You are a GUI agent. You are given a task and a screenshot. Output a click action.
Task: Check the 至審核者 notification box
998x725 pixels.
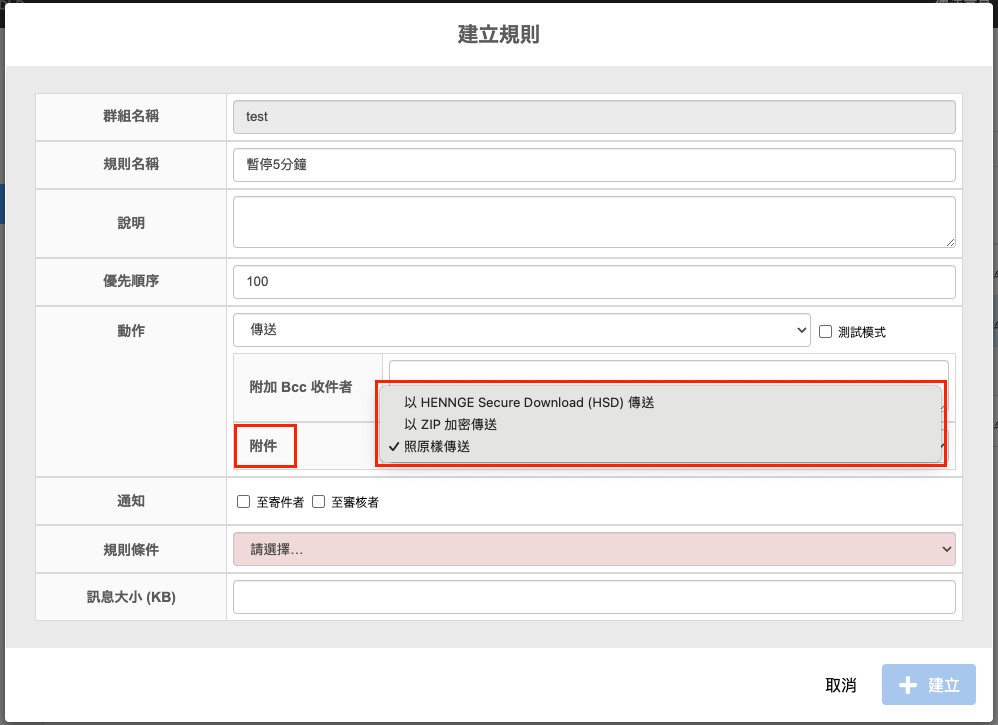[x=318, y=502]
